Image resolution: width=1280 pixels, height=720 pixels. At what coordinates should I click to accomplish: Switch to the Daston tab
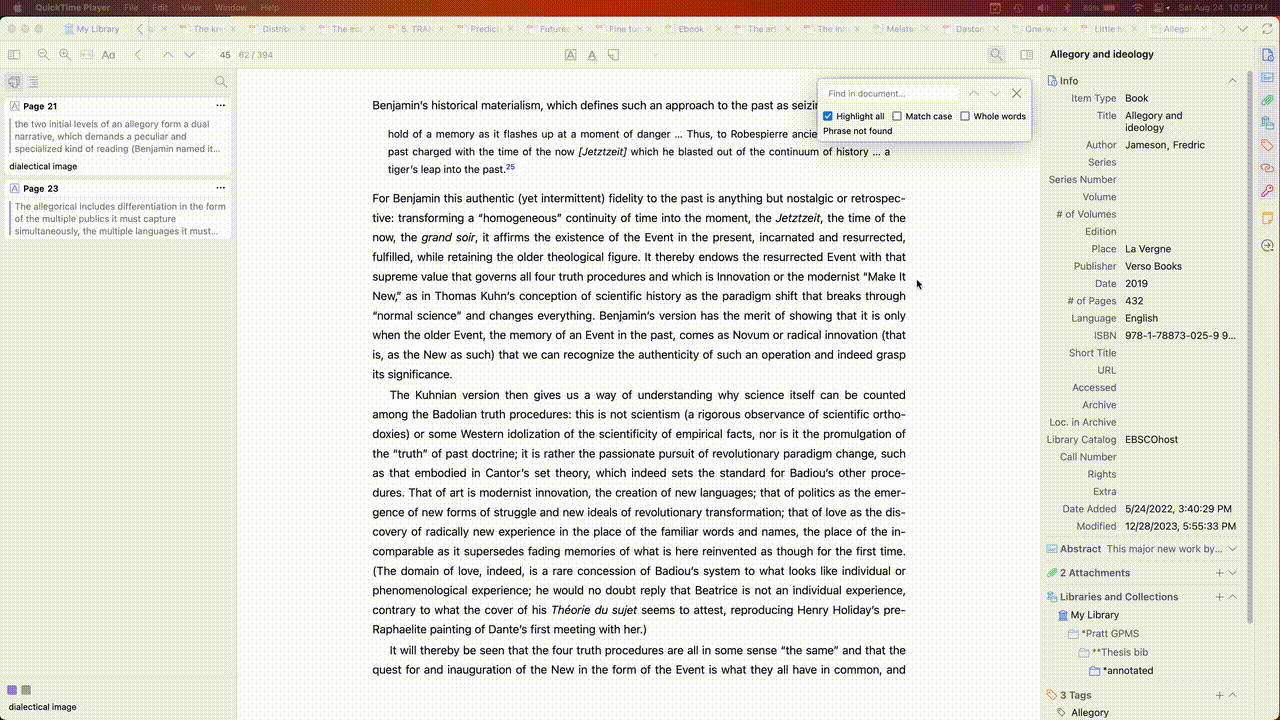coord(970,29)
